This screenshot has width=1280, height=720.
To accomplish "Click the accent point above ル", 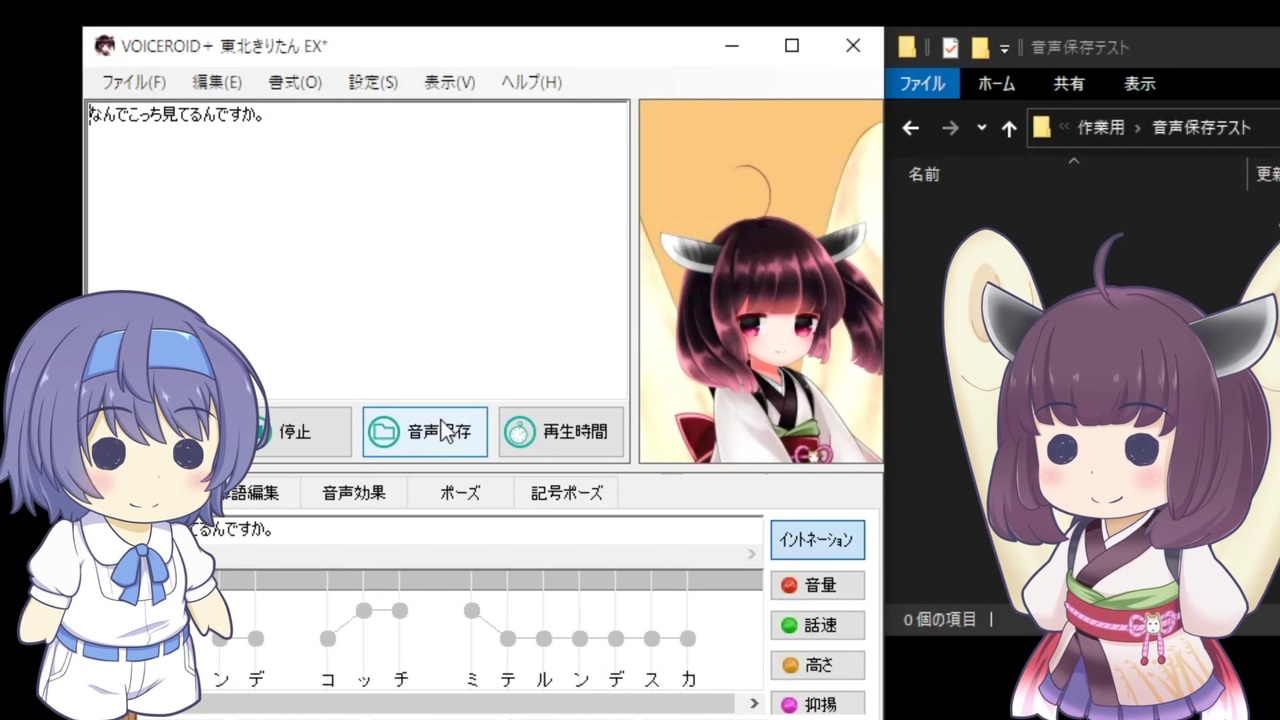I will click(x=544, y=638).
